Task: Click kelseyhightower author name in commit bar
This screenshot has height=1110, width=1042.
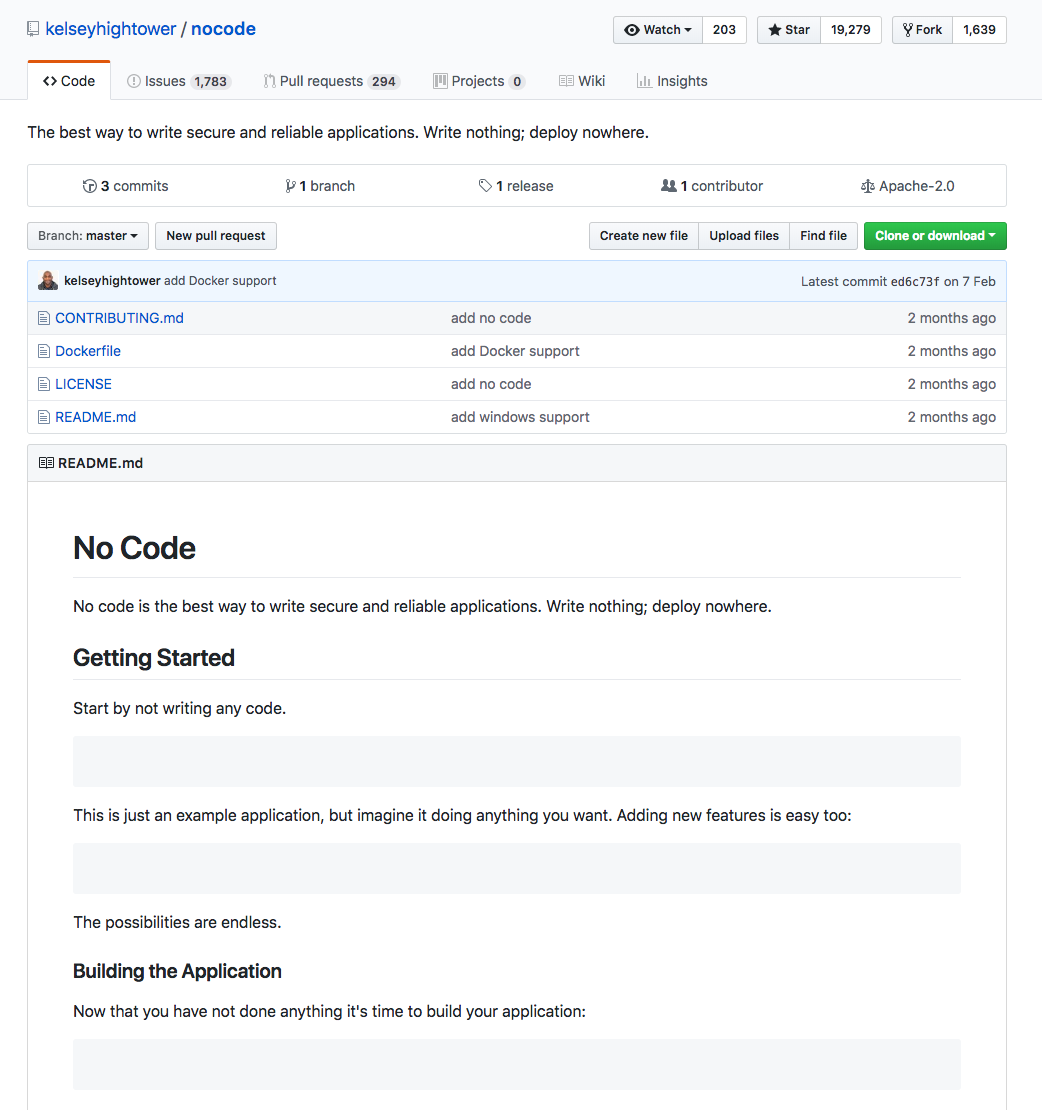Action: pos(112,281)
